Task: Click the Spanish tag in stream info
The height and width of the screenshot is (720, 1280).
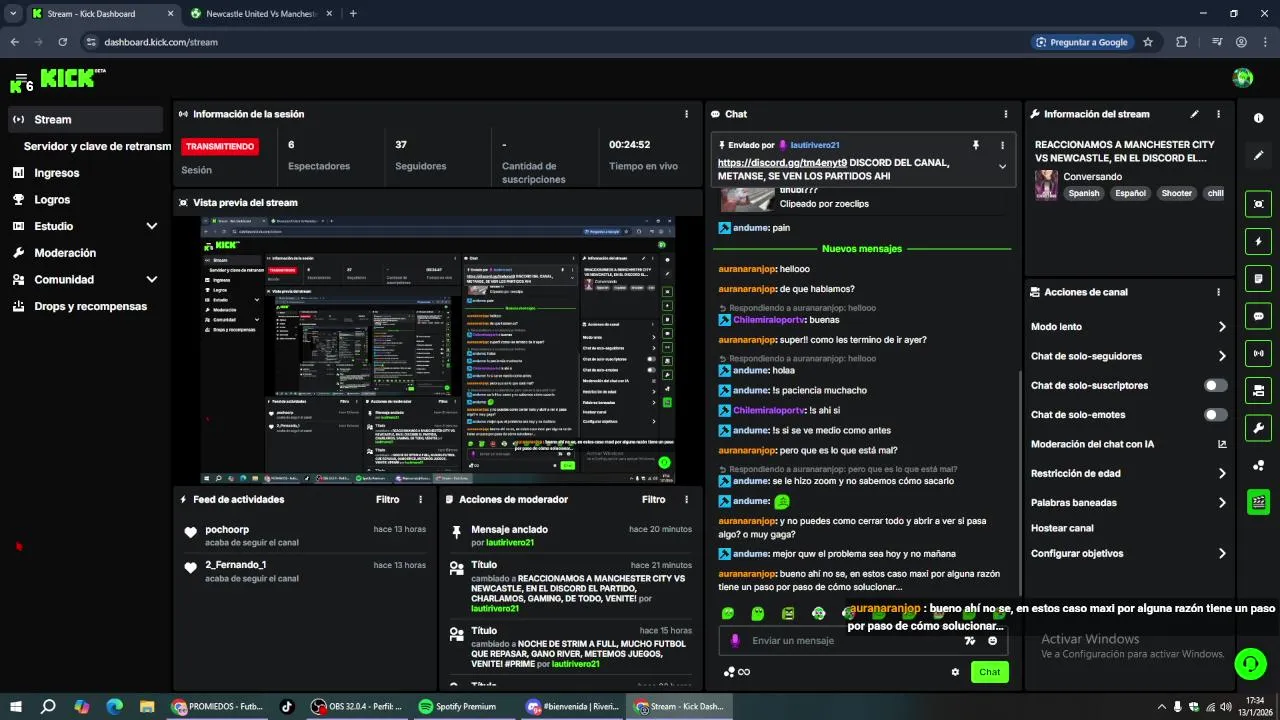Action: 1083,194
